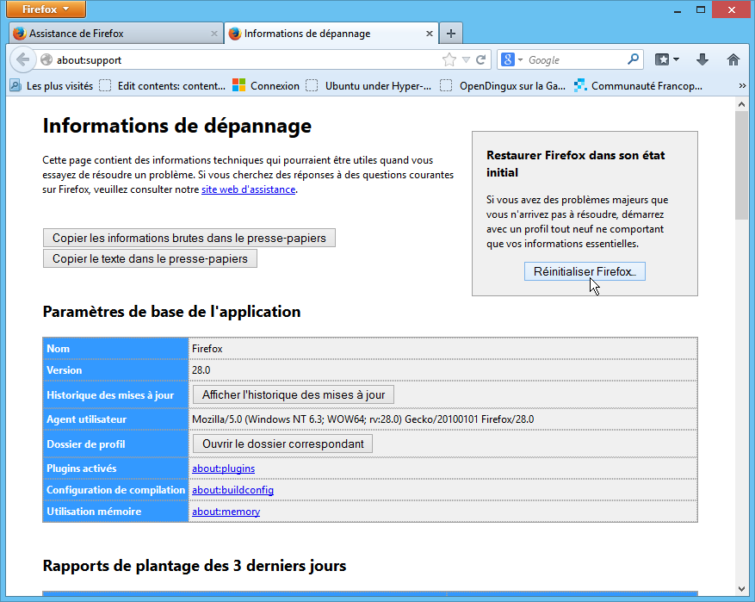Open the orange Firefox menu button
The height and width of the screenshot is (602, 755).
pos(46,9)
